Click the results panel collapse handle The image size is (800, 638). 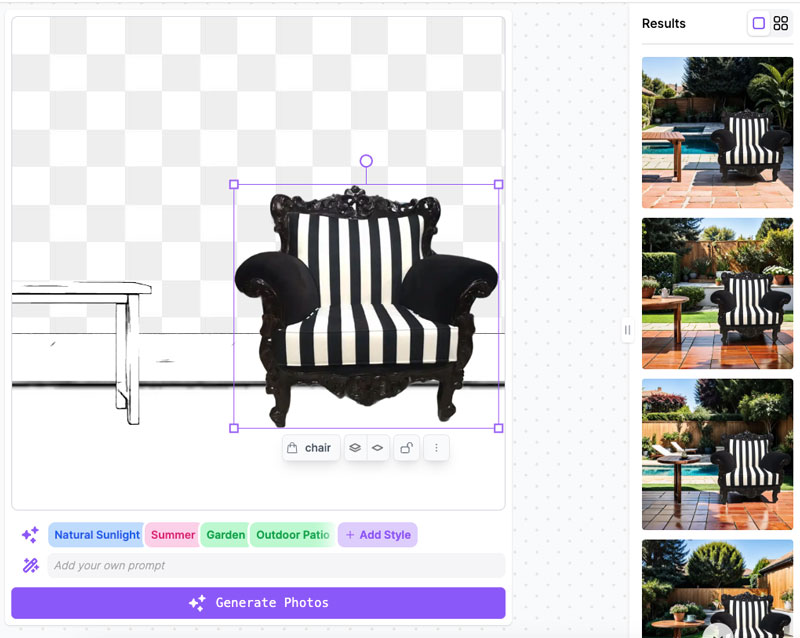click(x=628, y=330)
